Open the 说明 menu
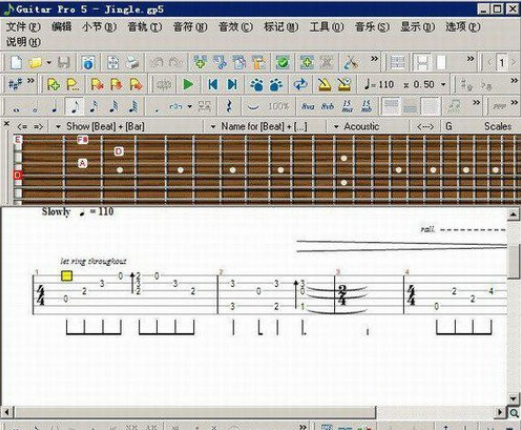 coord(23,42)
